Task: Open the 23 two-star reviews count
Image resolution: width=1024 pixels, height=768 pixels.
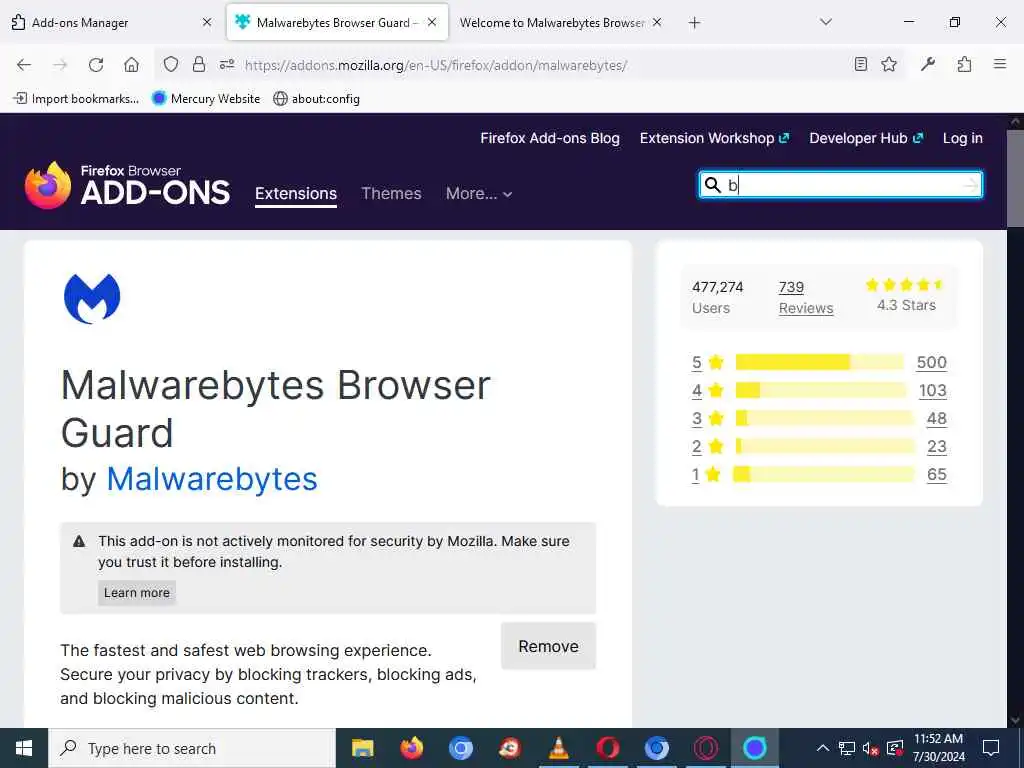Action: point(936,447)
